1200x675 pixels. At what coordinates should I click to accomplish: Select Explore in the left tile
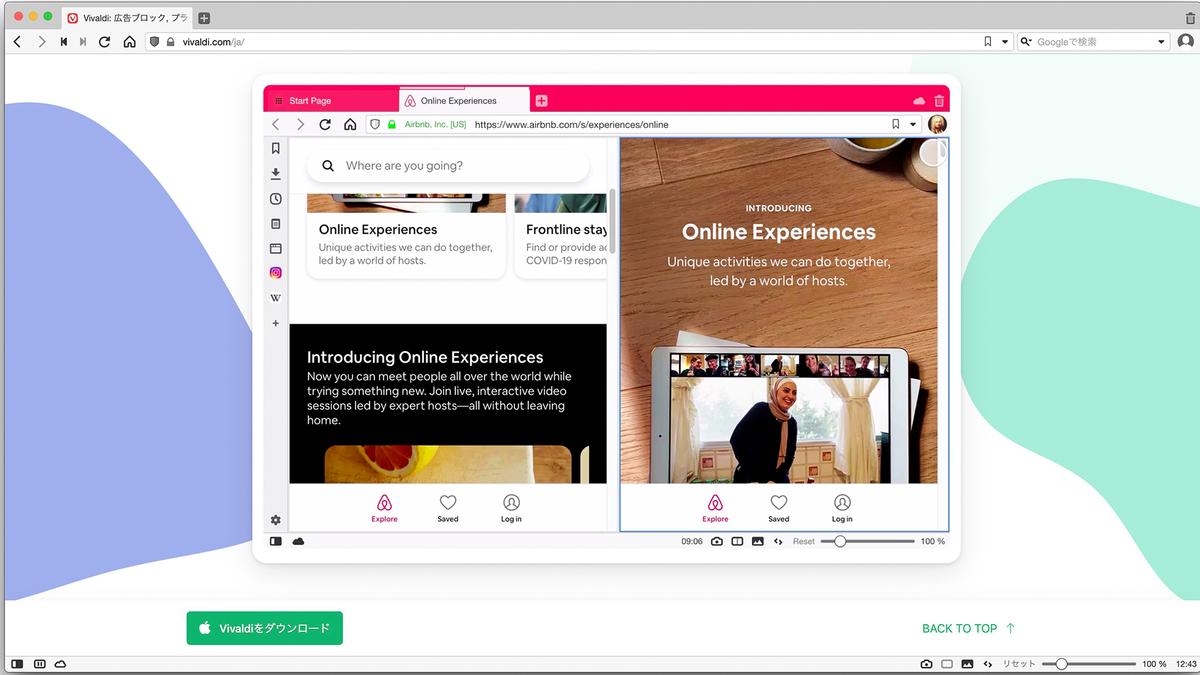pyautogui.click(x=384, y=509)
